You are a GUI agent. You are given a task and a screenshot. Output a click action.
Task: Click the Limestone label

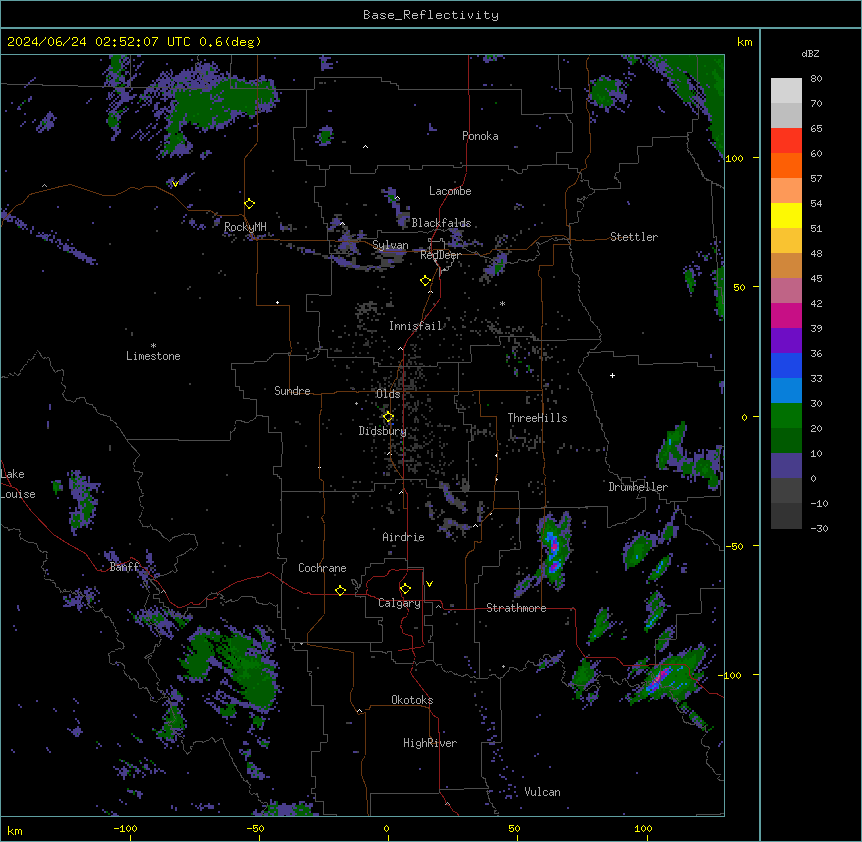click(153, 356)
